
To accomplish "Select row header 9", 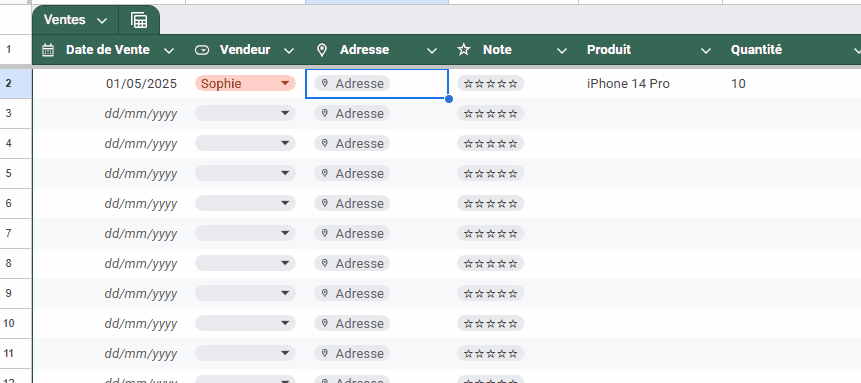I will (x=16, y=293).
